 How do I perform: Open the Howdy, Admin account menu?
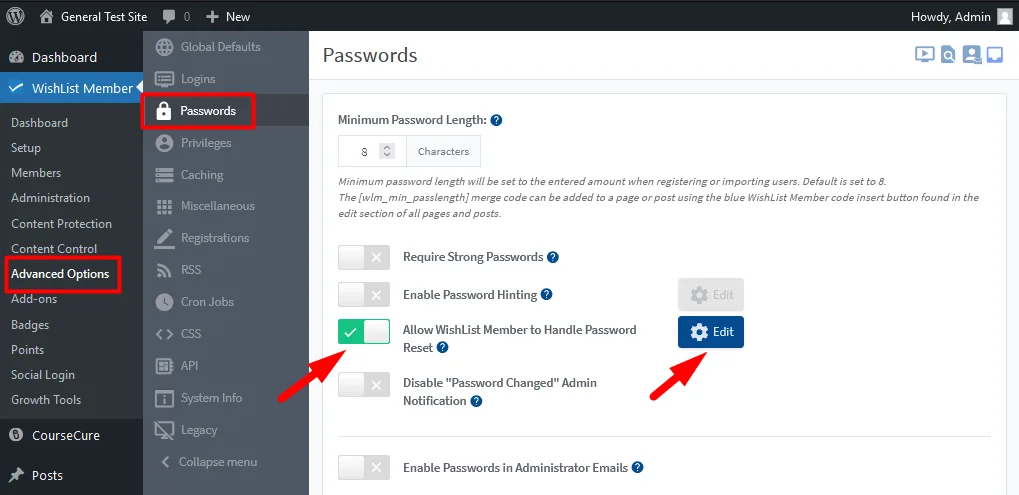pyautogui.click(x=950, y=17)
